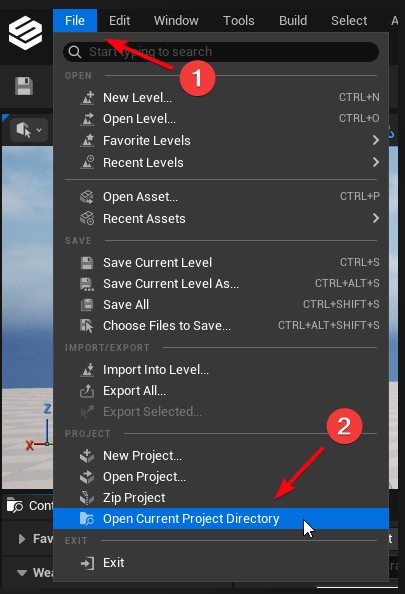Image resolution: width=405 pixels, height=594 pixels.
Task: Click the save floppy disk toolbar icon
Action: [x=24, y=86]
